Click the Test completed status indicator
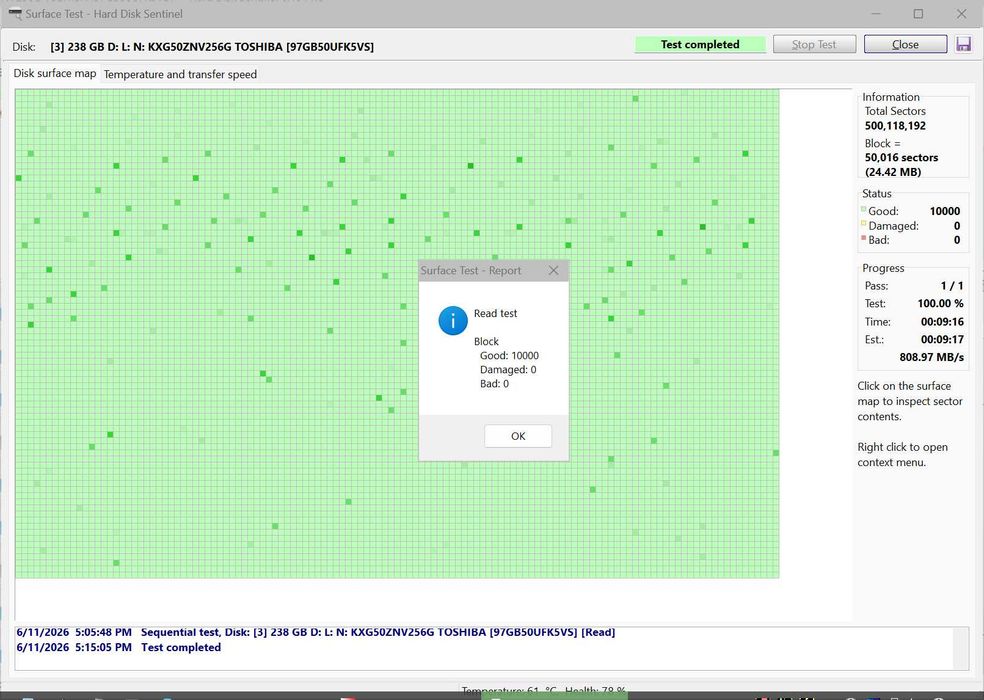Viewport: 984px width, 700px height. pos(700,44)
